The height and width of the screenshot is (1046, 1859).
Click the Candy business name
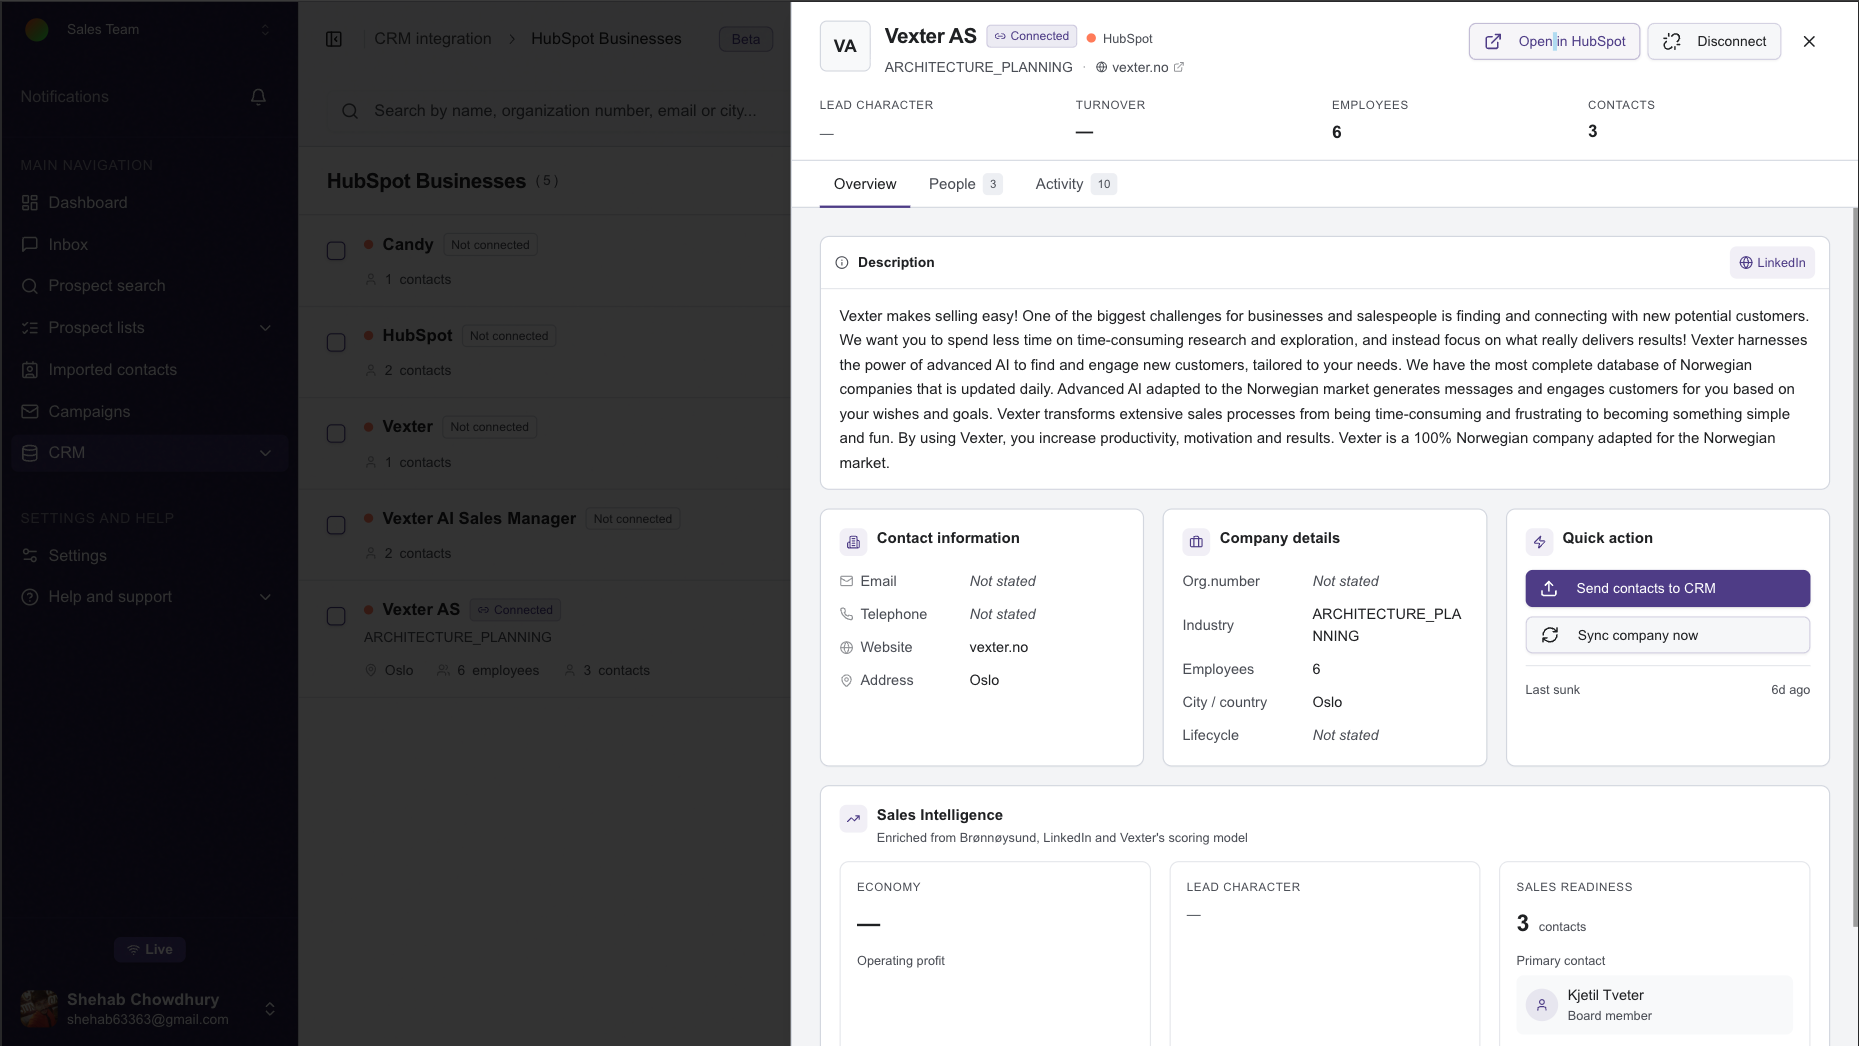coord(408,245)
